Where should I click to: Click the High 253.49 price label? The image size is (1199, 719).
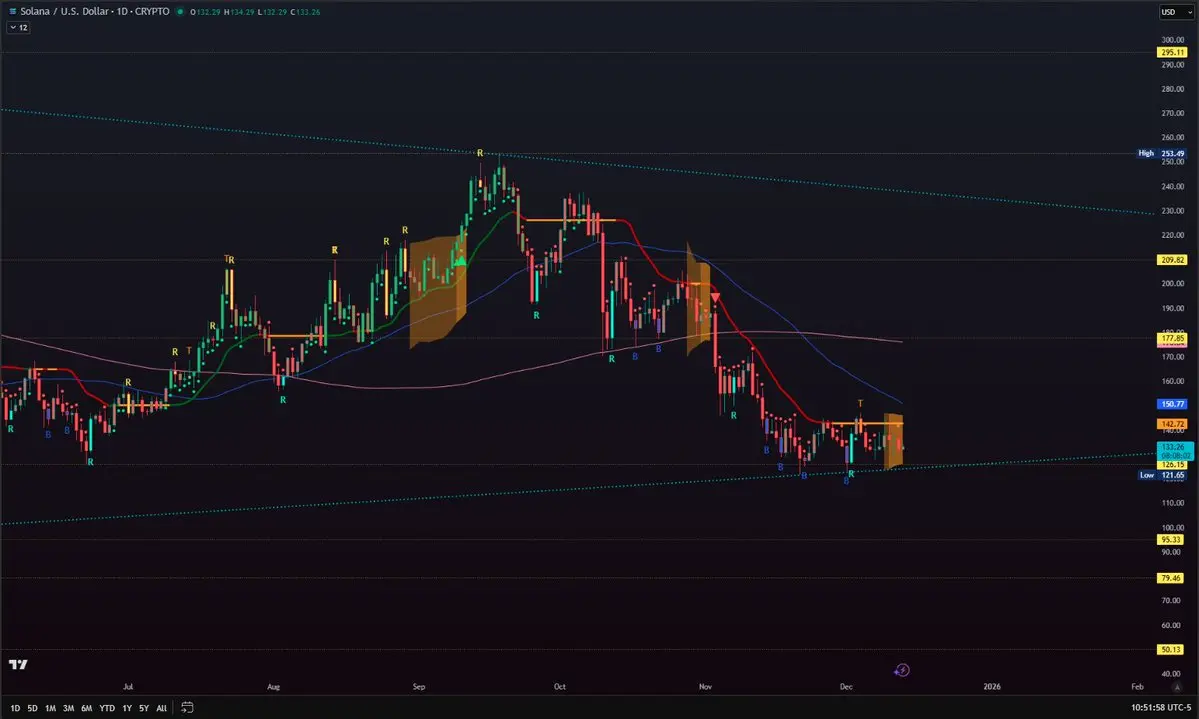pyautogui.click(x=1162, y=154)
